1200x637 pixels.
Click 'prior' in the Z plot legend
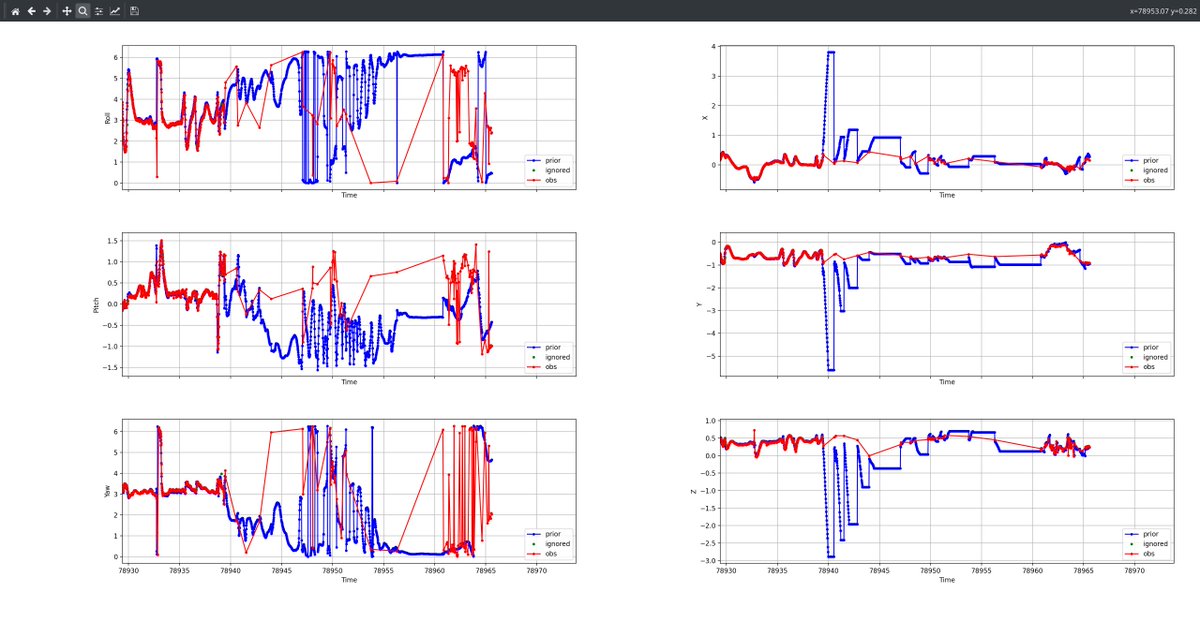(x=1150, y=534)
